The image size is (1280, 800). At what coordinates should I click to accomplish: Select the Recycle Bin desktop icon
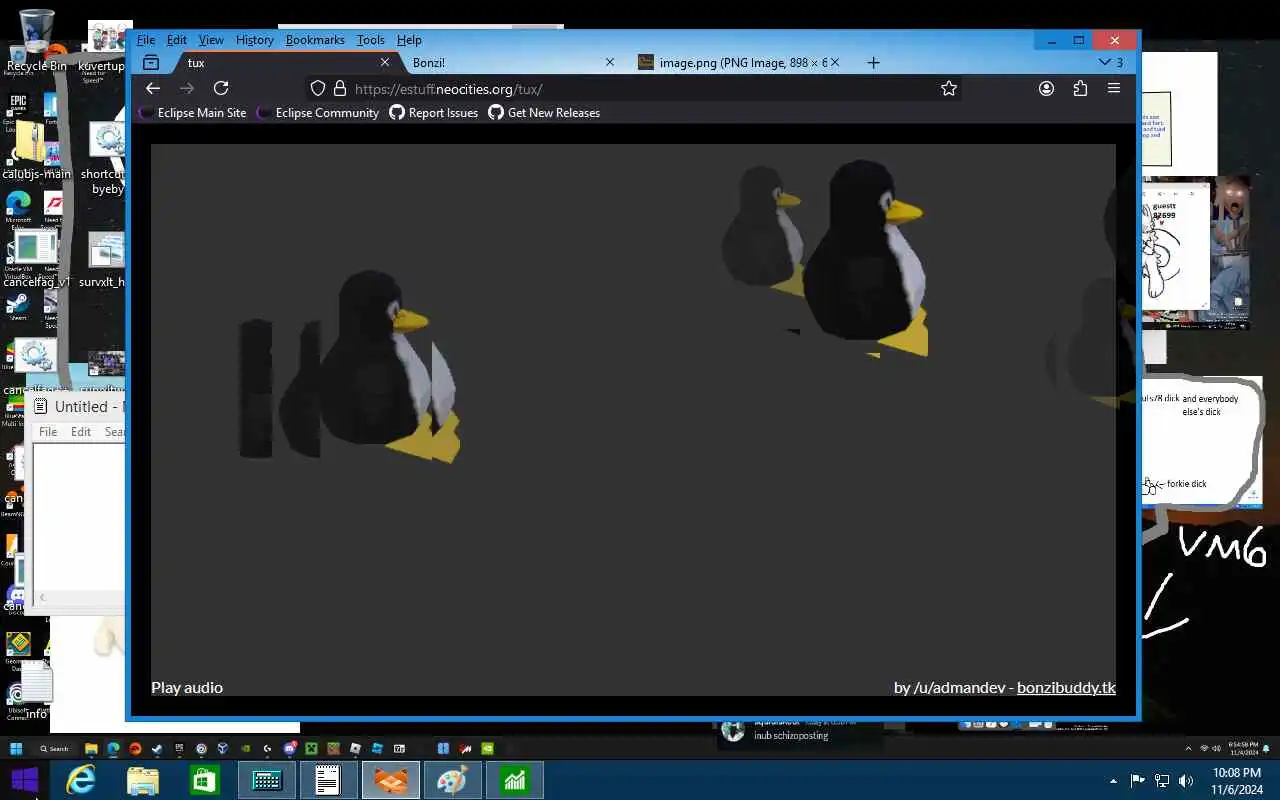(36, 42)
